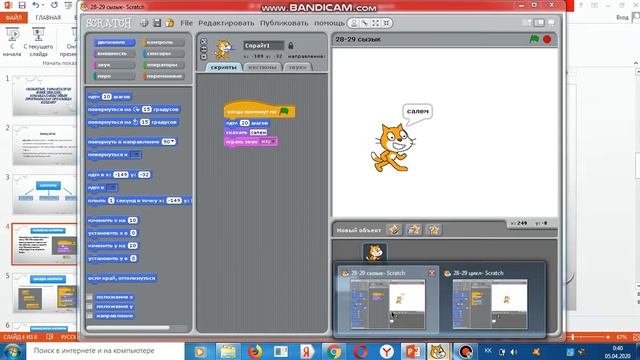Switch to the скрипты tab
This screenshot has width=640, height=360.
pos(223,67)
